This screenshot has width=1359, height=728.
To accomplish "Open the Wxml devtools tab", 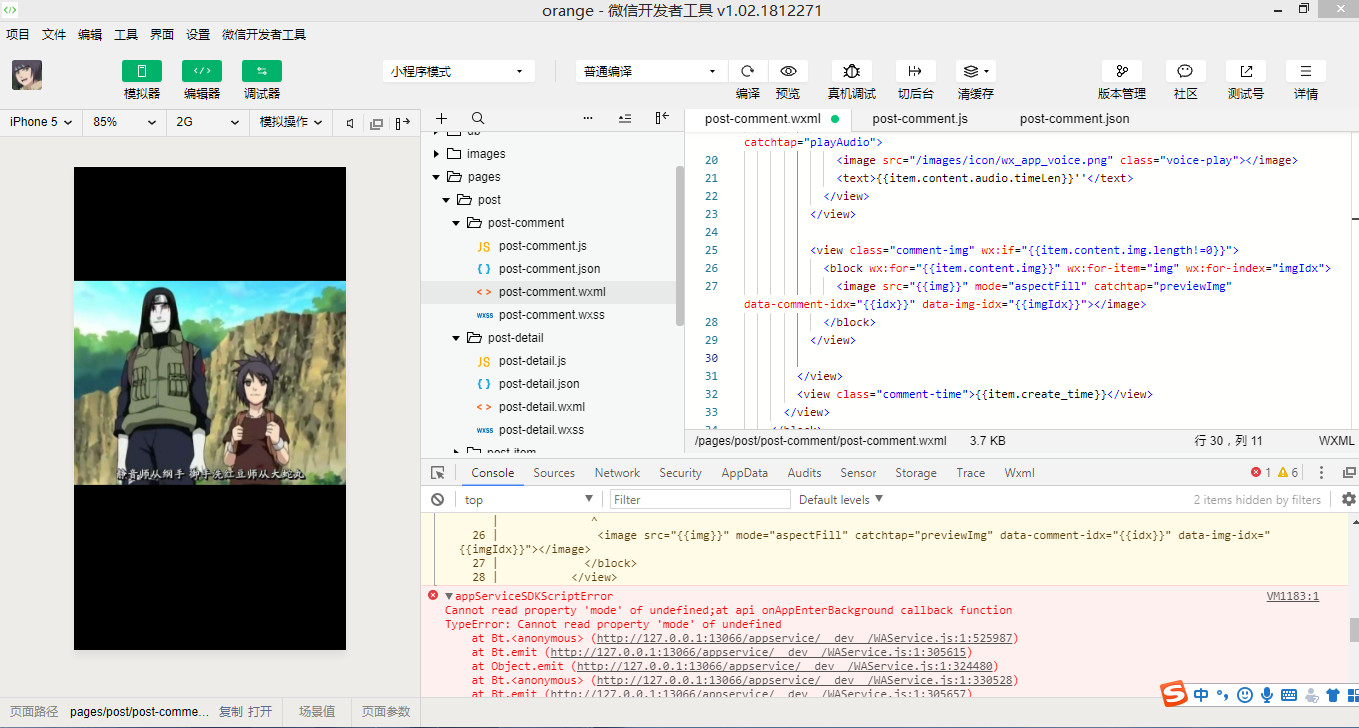I will 1020,473.
